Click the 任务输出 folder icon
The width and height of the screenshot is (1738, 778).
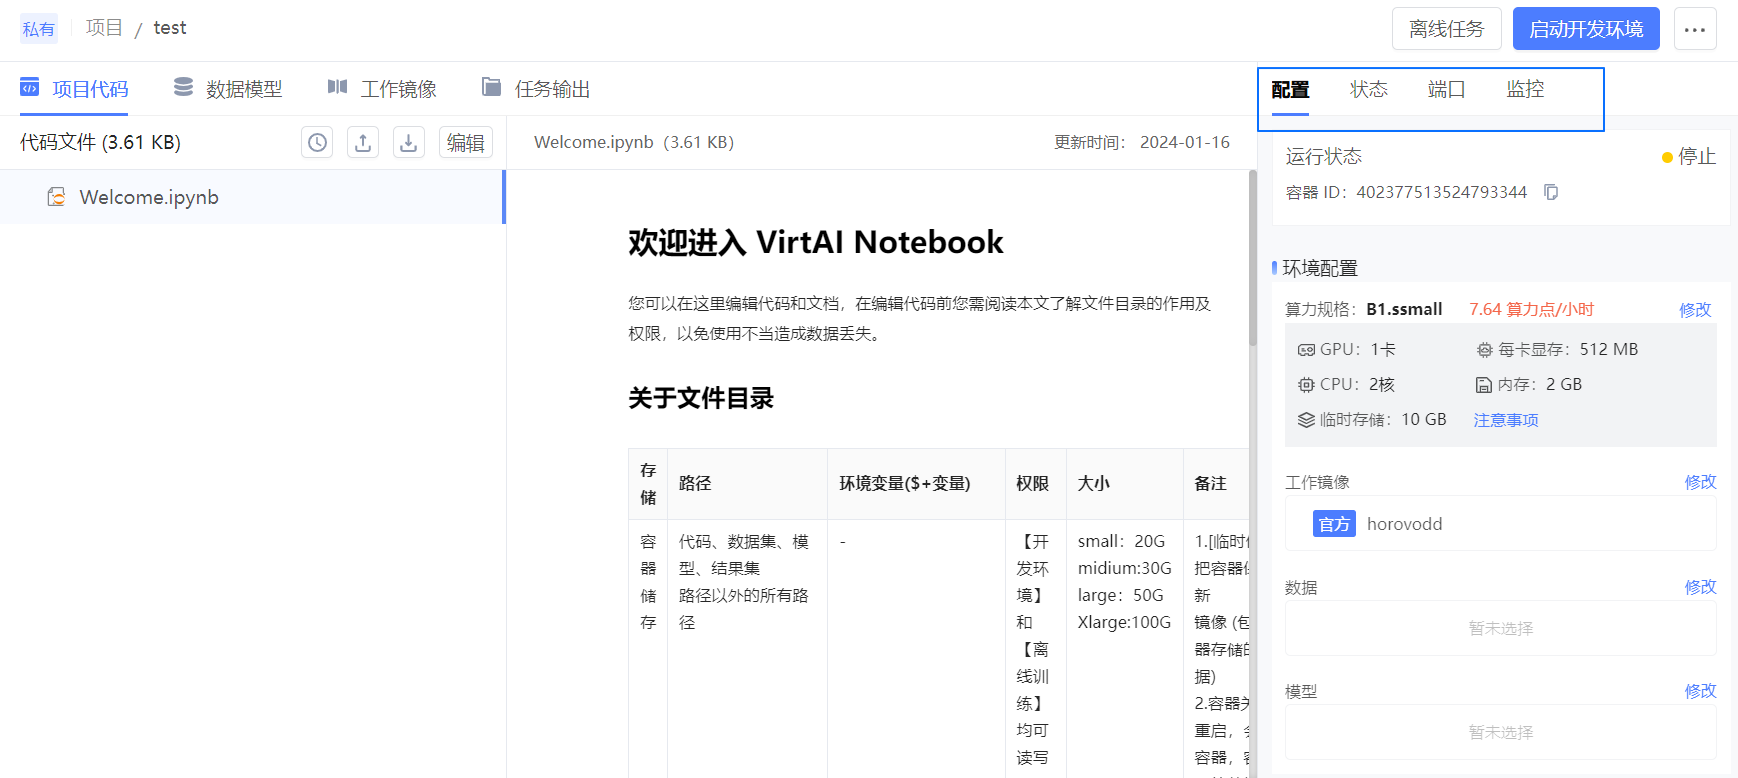[x=491, y=88]
